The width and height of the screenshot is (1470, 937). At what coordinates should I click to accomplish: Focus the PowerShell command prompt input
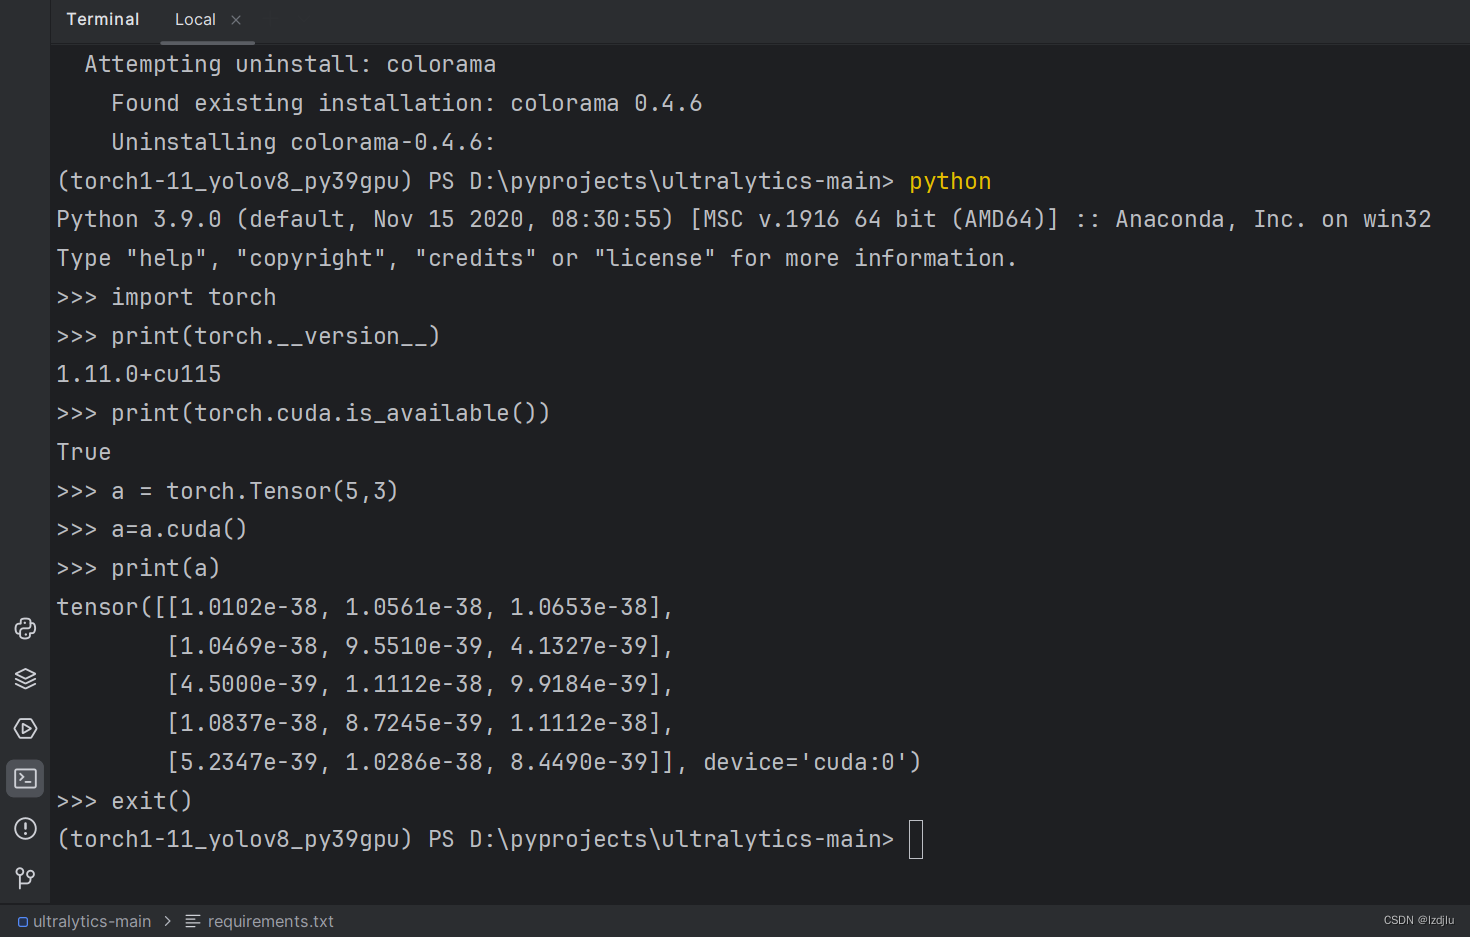[x=915, y=839]
